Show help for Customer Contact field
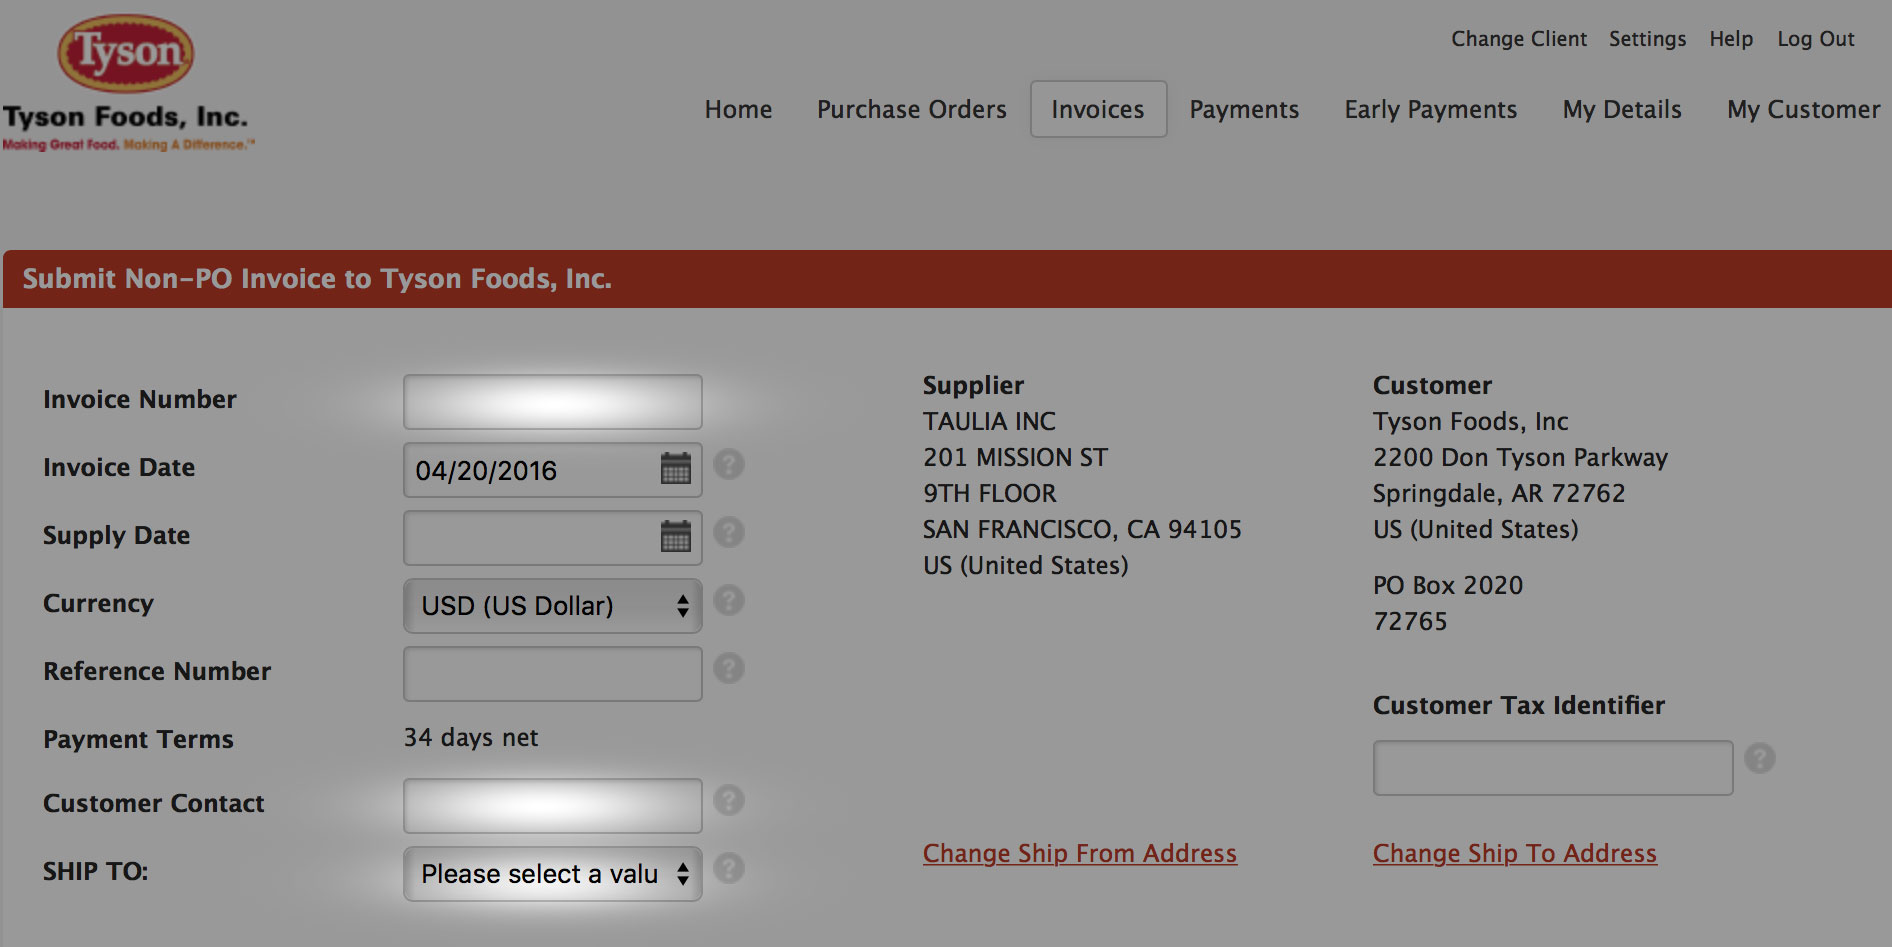The width and height of the screenshot is (1892, 947). [729, 801]
